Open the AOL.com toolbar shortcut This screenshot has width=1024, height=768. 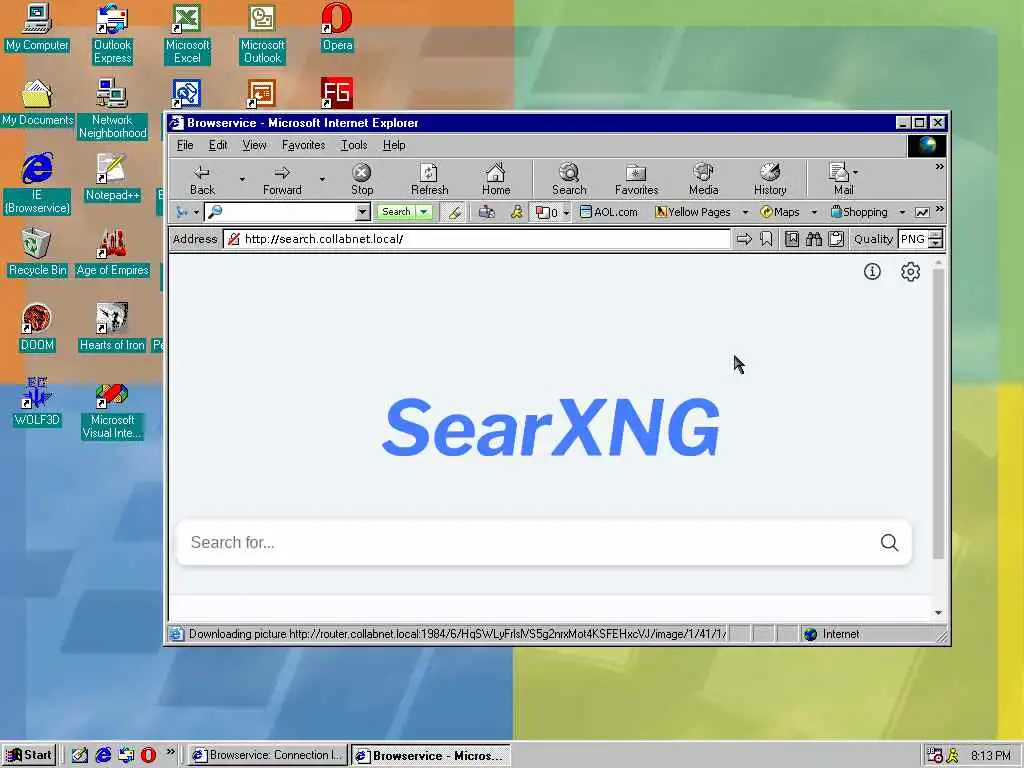pos(609,212)
